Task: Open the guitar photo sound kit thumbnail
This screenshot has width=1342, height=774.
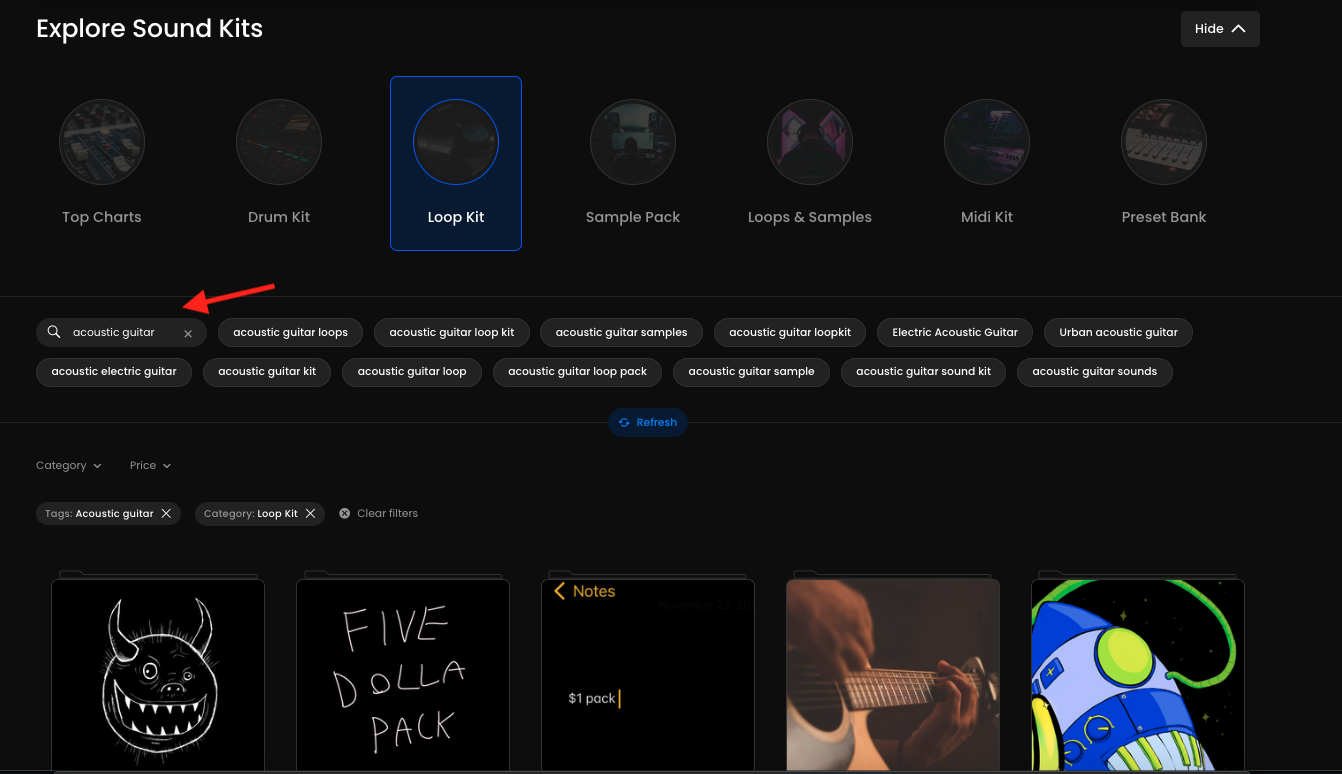Action: coord(893,675)
